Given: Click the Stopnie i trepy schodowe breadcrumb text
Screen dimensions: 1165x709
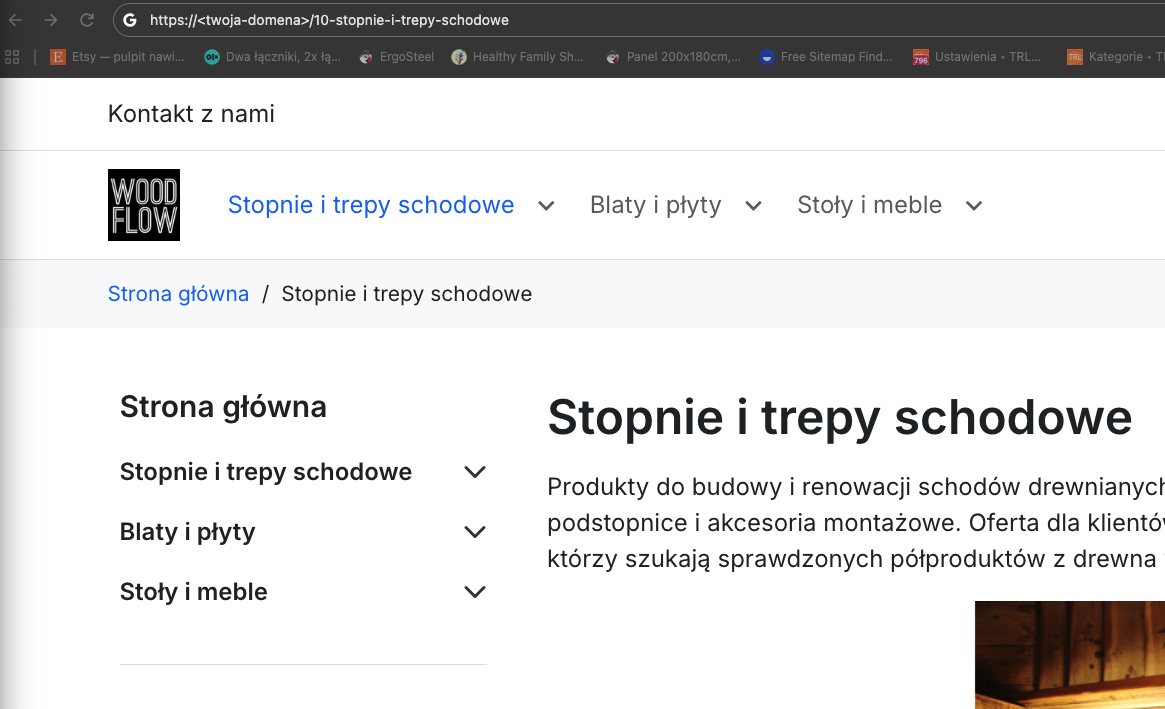Looking at the screenshot, I should tap(406, 294).
